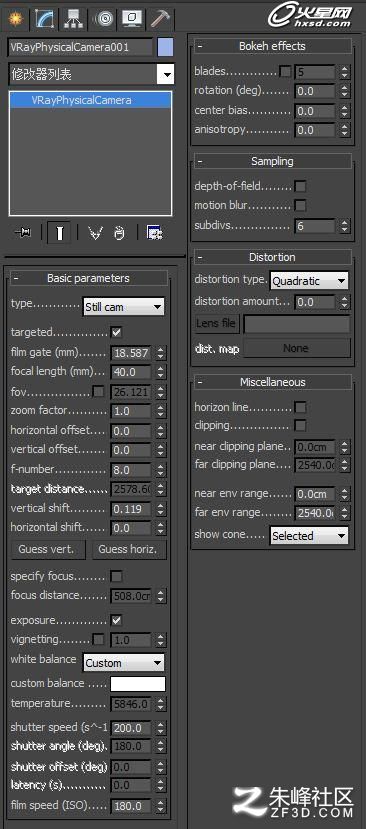Open distortion type Quadratic dropdown
The height and width of the screenshot is (829, 366).
click(x=309, y=281)
